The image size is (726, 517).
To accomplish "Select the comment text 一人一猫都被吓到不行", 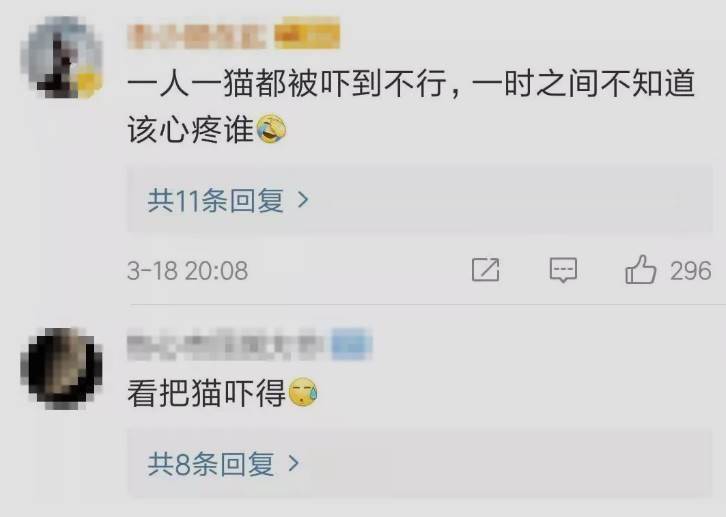I will point(287,84).
